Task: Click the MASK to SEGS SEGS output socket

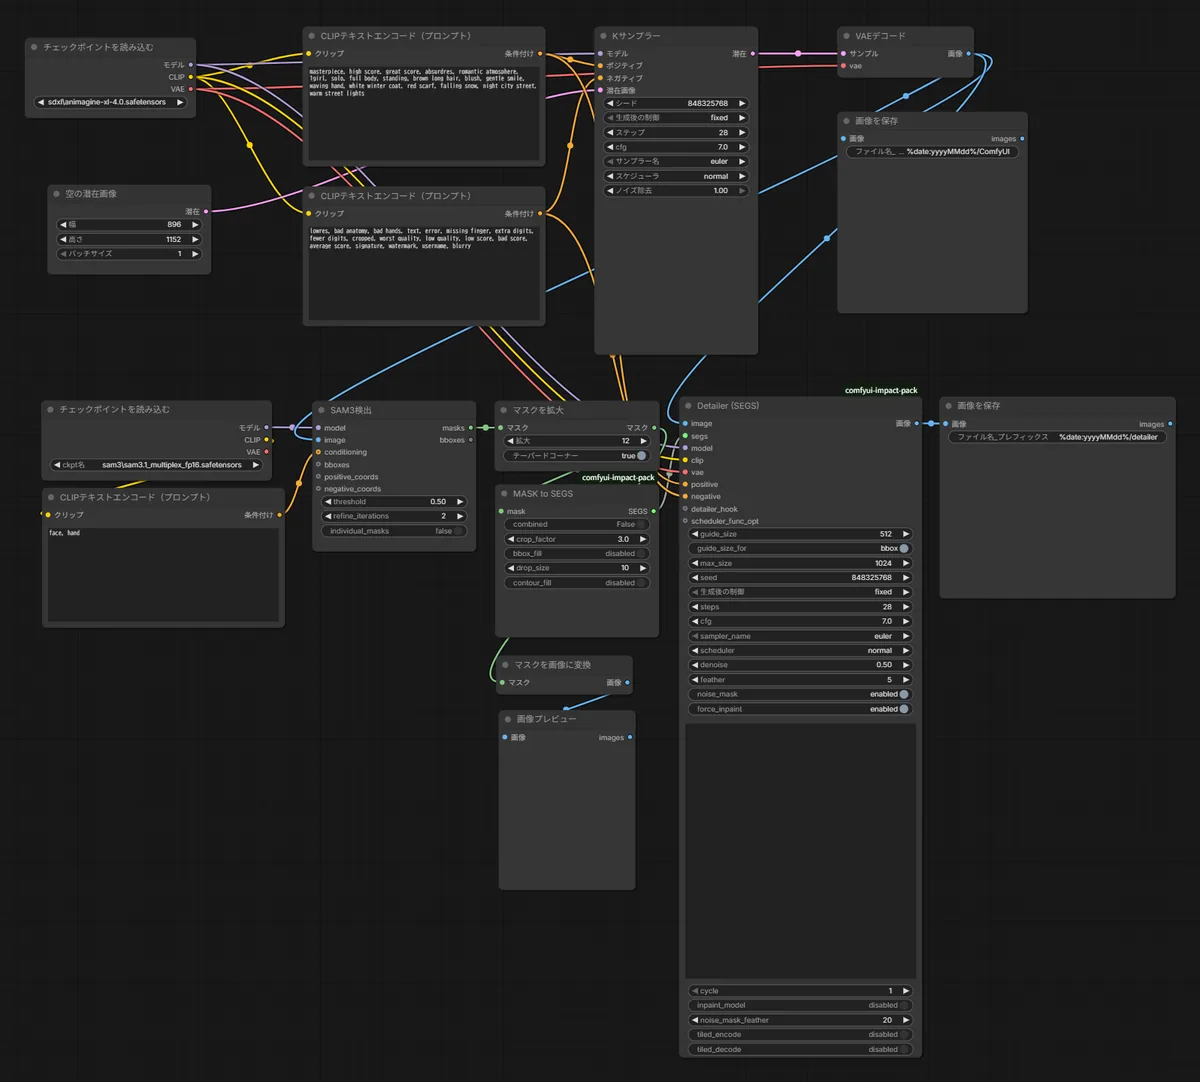Action: coord(654,511)
